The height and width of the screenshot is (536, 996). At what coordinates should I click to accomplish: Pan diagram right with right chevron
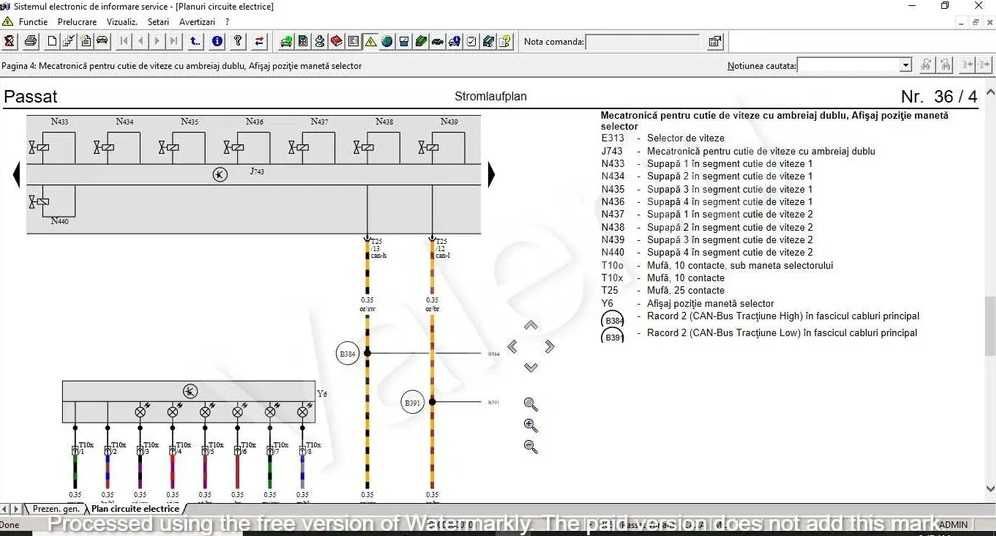pos(549,346)
